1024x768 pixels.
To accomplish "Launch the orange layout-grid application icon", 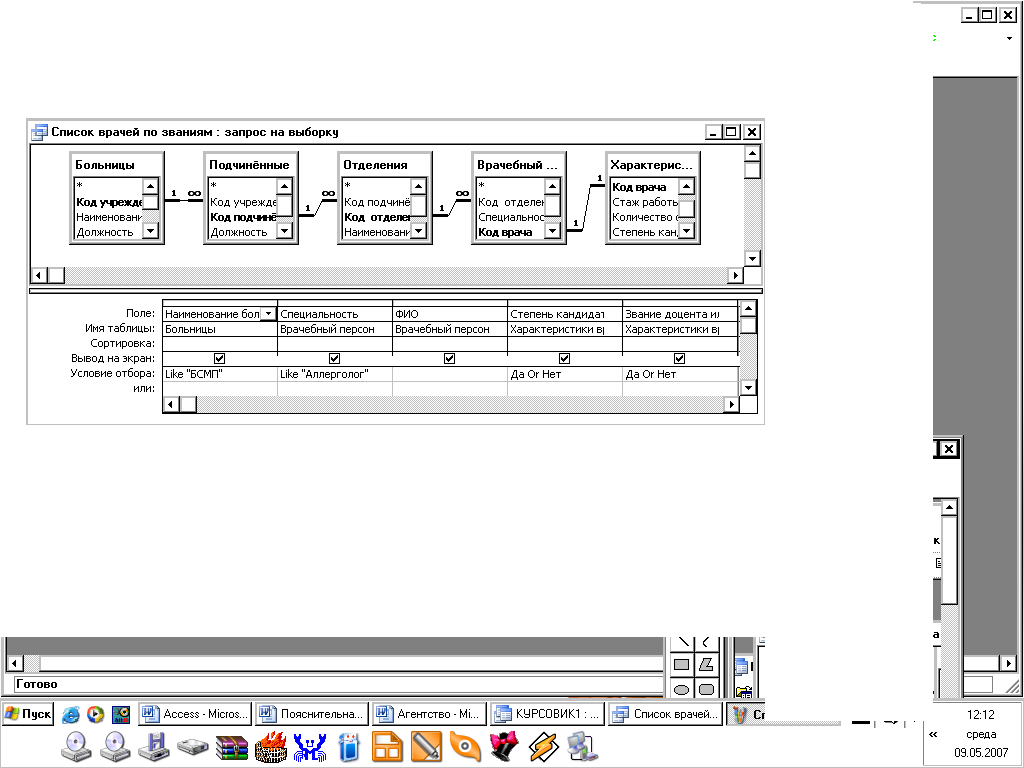I will 387,747.
